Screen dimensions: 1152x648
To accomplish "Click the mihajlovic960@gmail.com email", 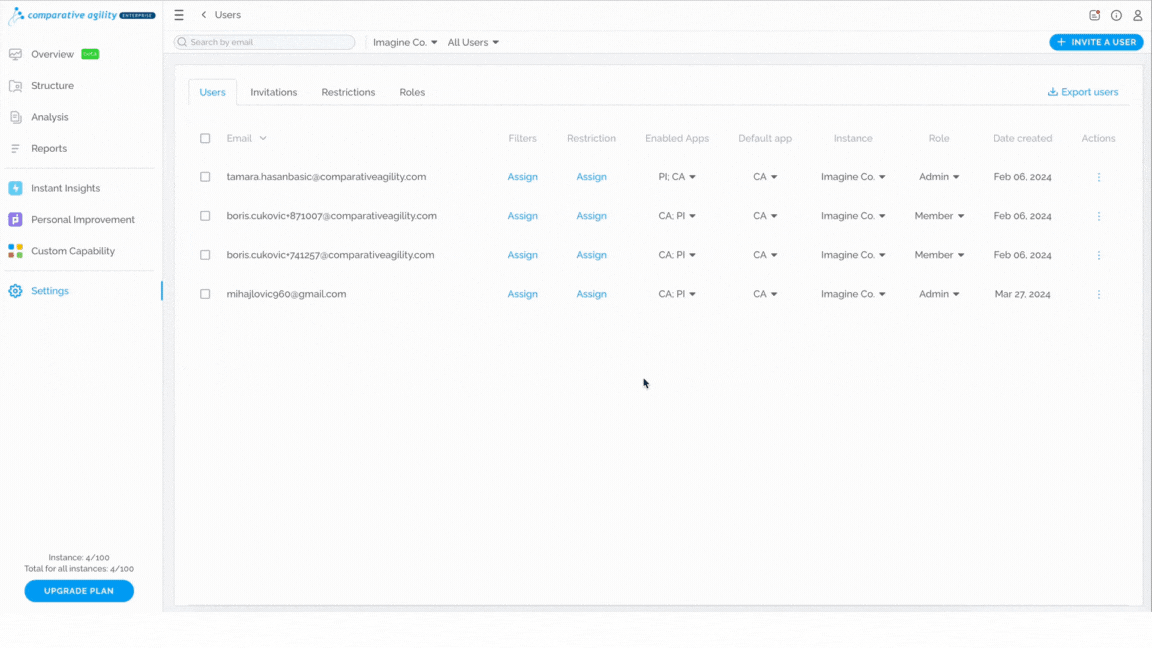I will [287, 294].
